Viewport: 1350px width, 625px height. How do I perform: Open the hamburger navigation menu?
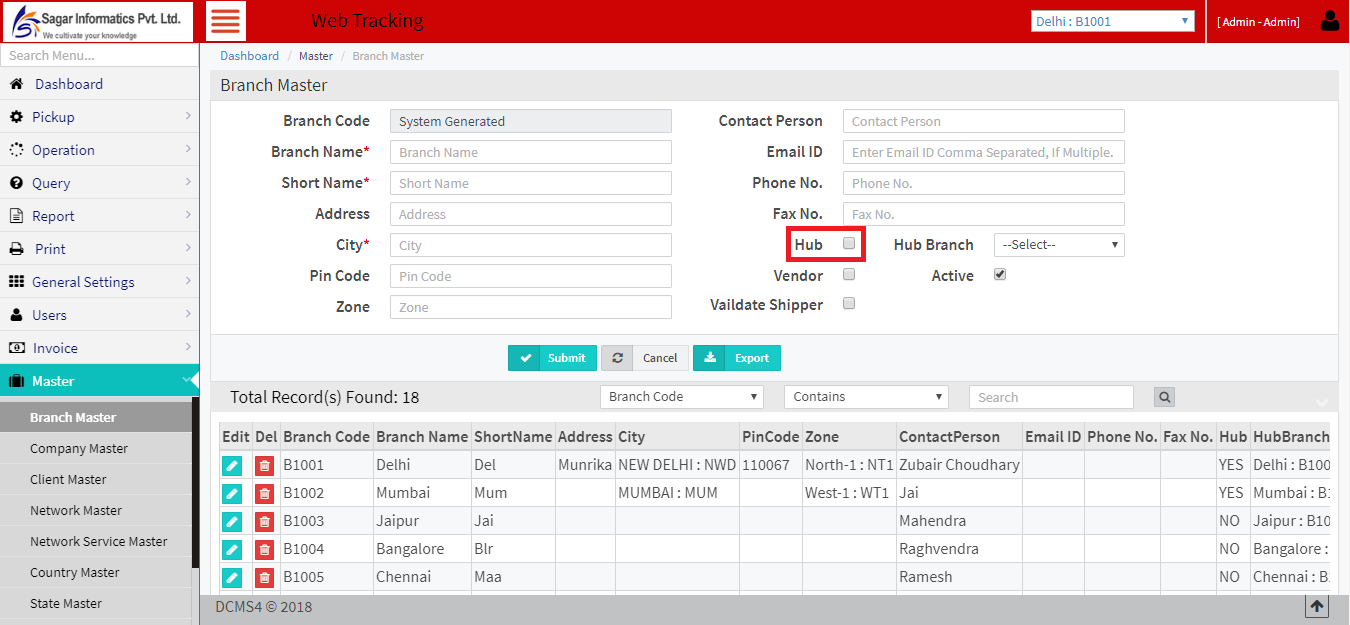pyautogui.click(x=225, y=20)
